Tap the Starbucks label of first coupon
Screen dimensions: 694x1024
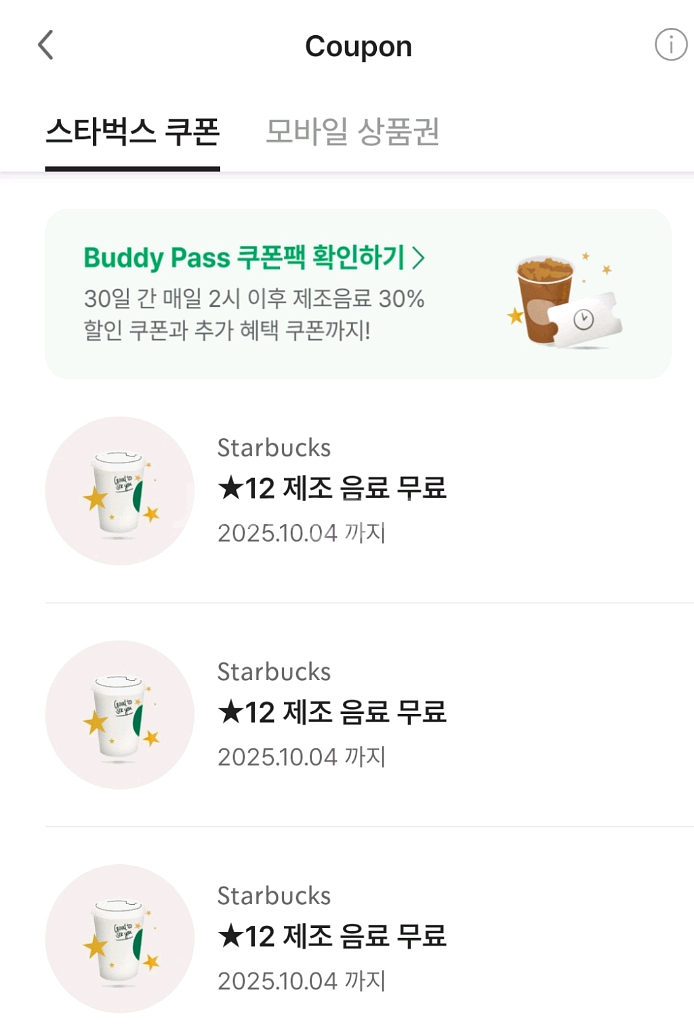pyautogui.click(x=274, y=448)
